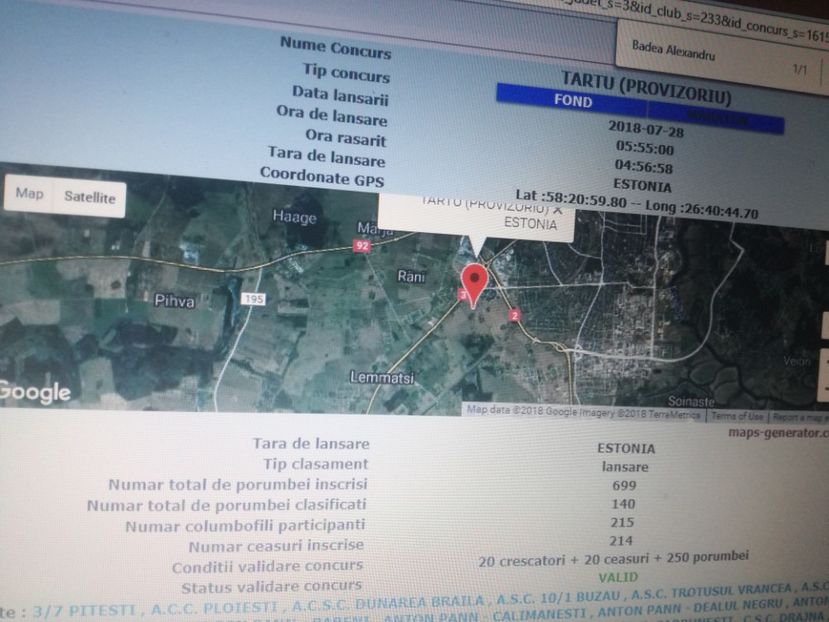829x622 pixels.
Task: Click route shield 2 below the marker
Action: [514, 314]
